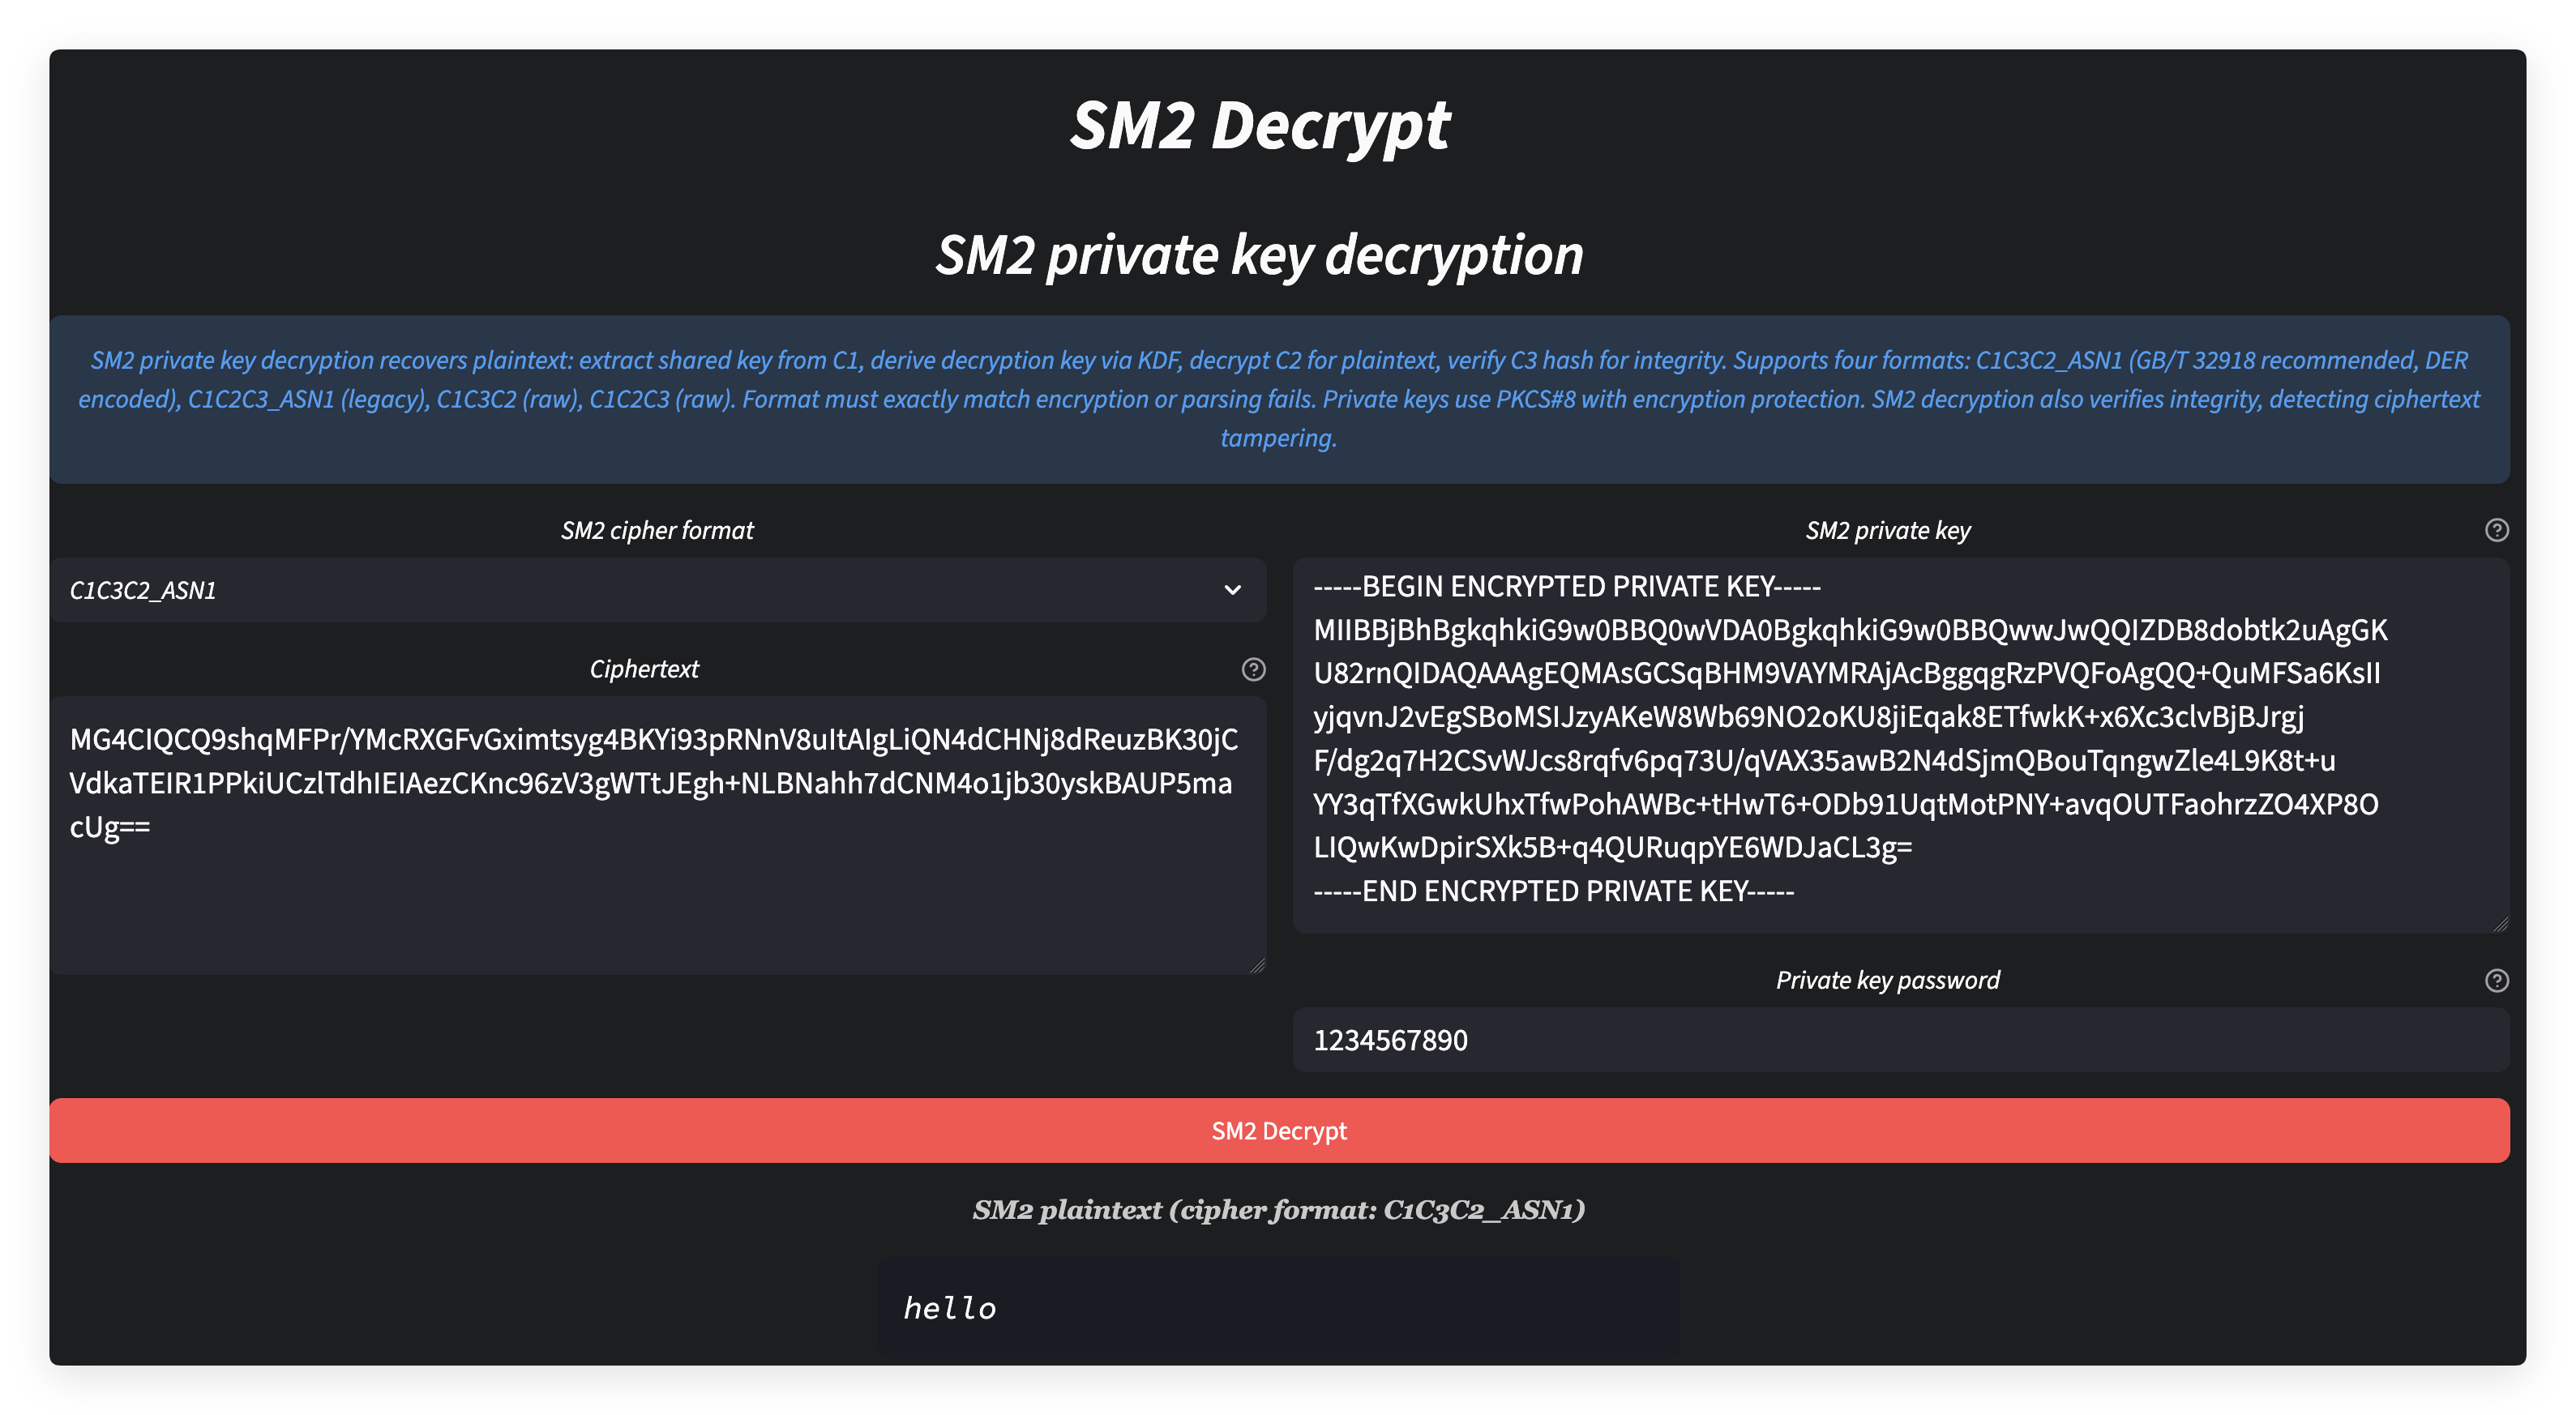Click the SM2 private key textarea resize handle
Screen dimensions: 2576x1415
(2500, 924)
